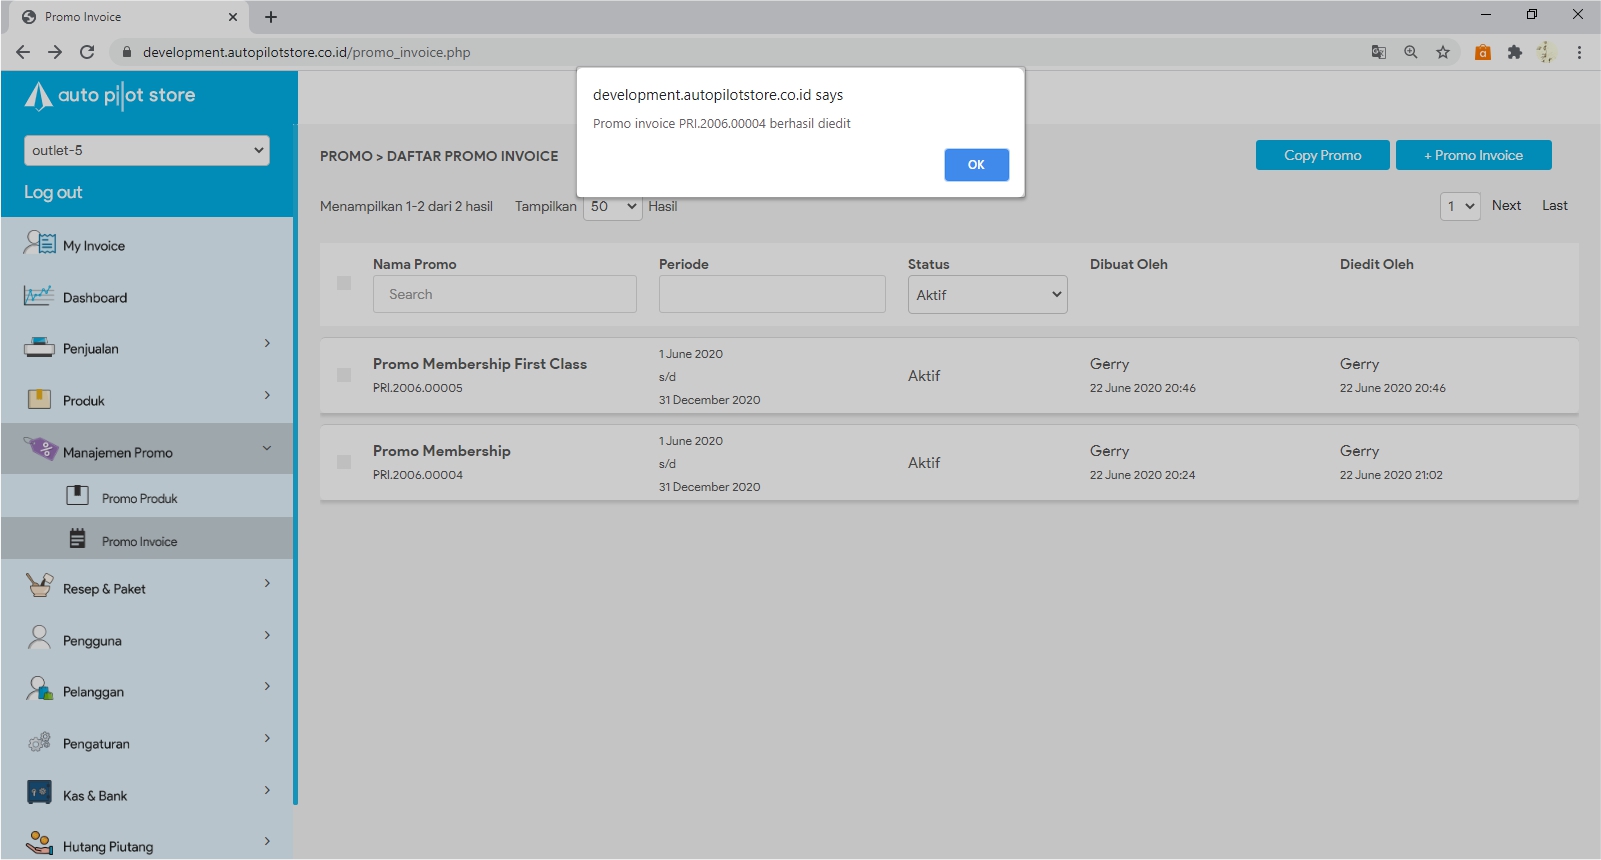Click the Kas & Bank safe icon
Screen dimensions: 1601x860
click(x=39, y=794)
